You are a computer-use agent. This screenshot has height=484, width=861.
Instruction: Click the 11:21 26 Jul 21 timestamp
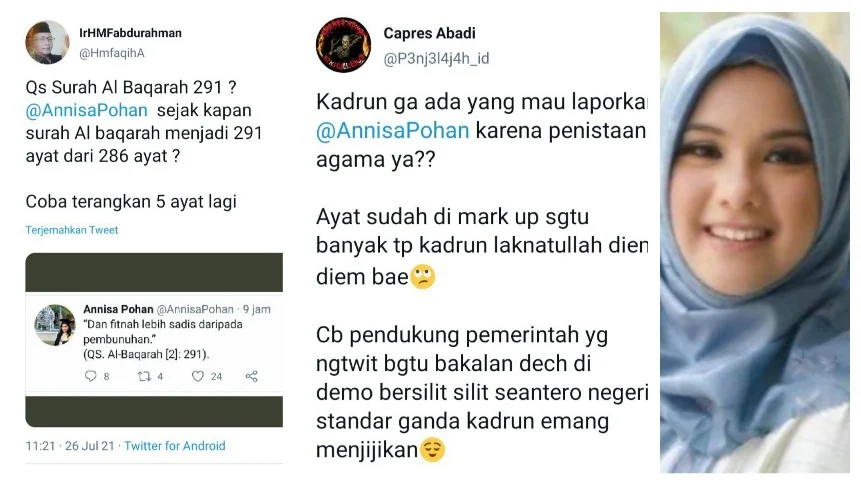pyautogui.click(x=70, y=446)
